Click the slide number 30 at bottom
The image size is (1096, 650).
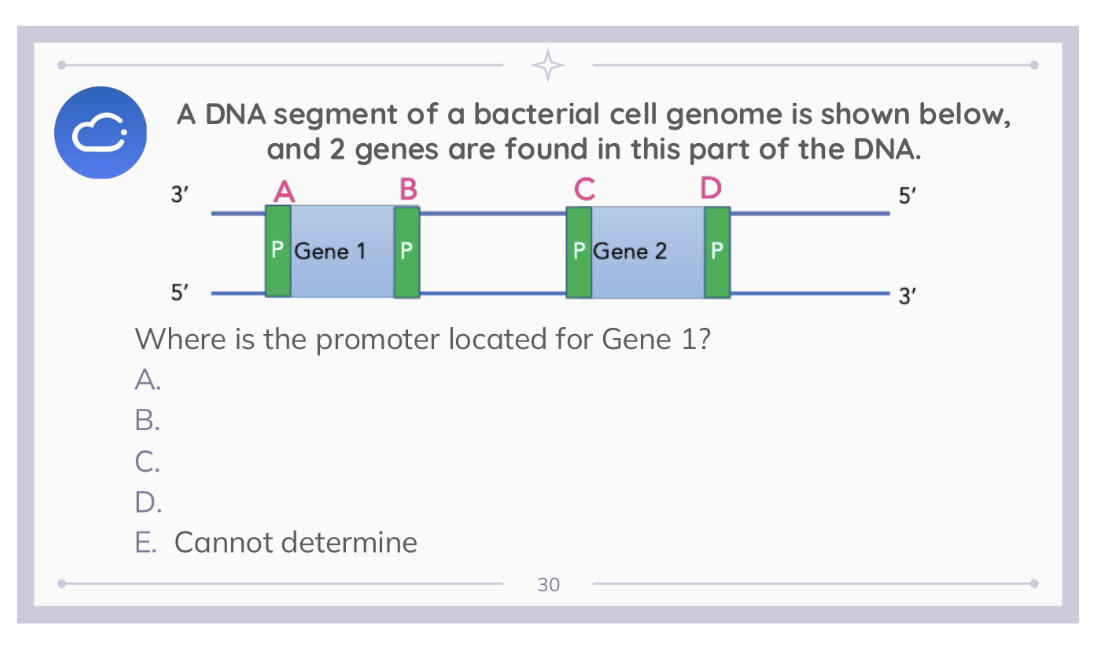click(548, 584)
